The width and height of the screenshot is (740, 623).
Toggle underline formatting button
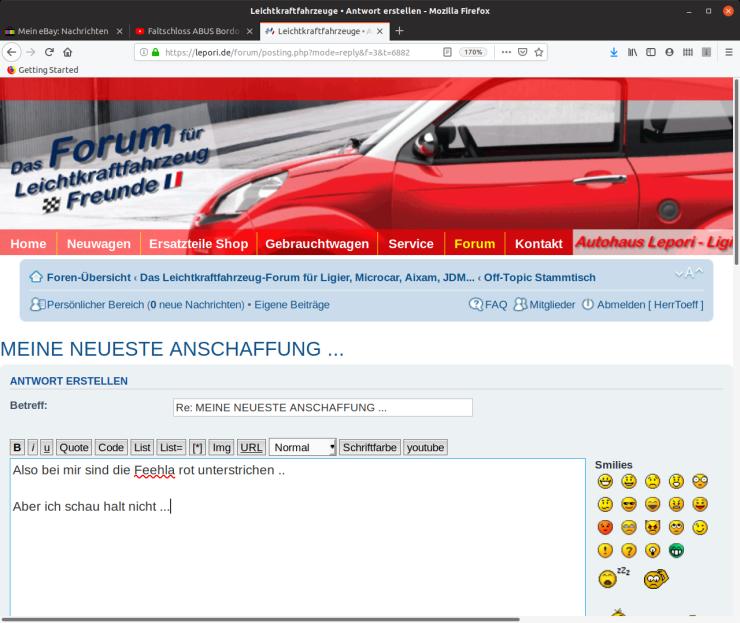coord(46,448)
